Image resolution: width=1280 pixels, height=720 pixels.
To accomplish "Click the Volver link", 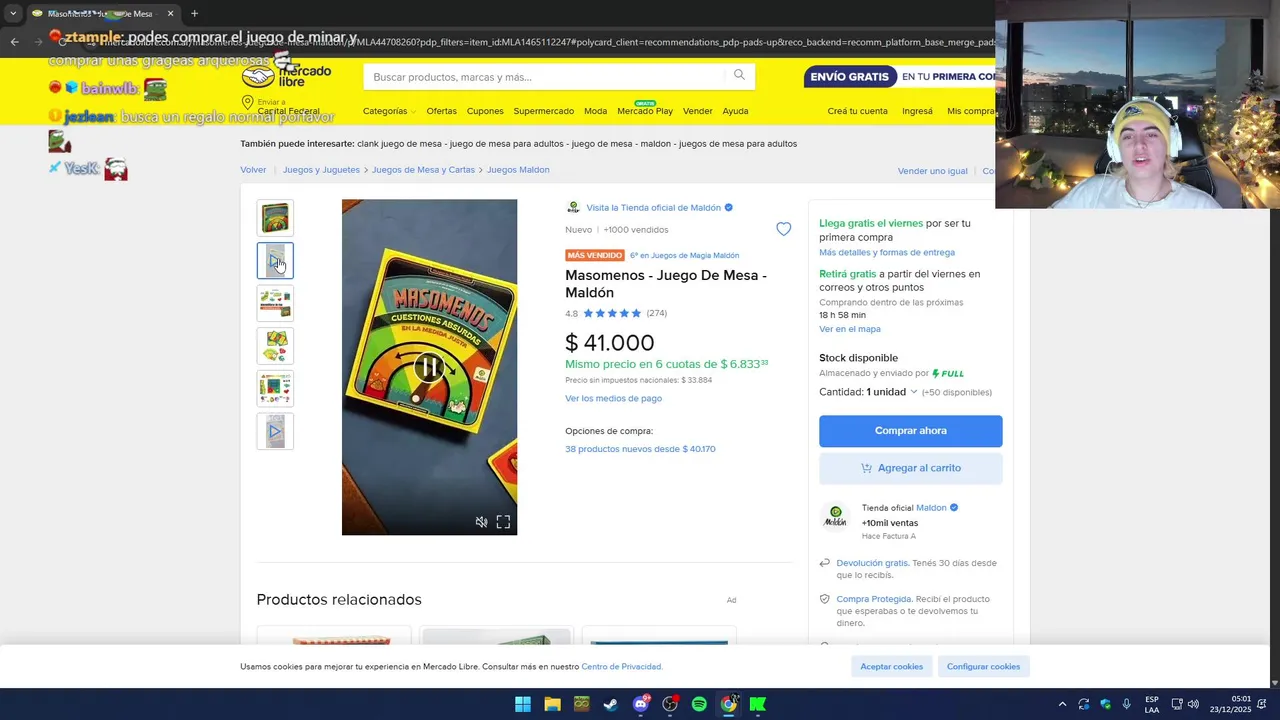I will [253, 170].
